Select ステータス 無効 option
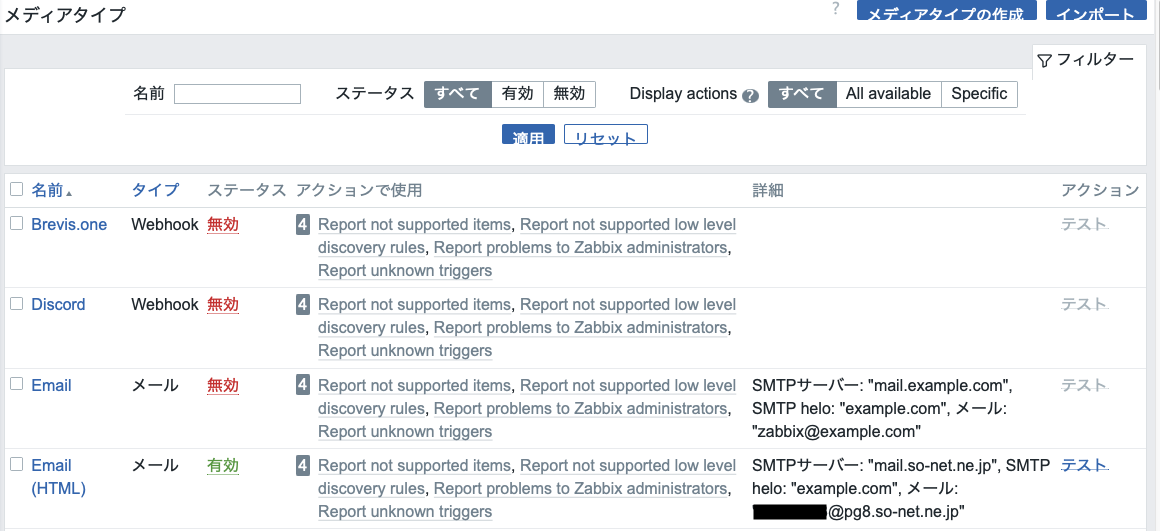 (x=569, y=94)
